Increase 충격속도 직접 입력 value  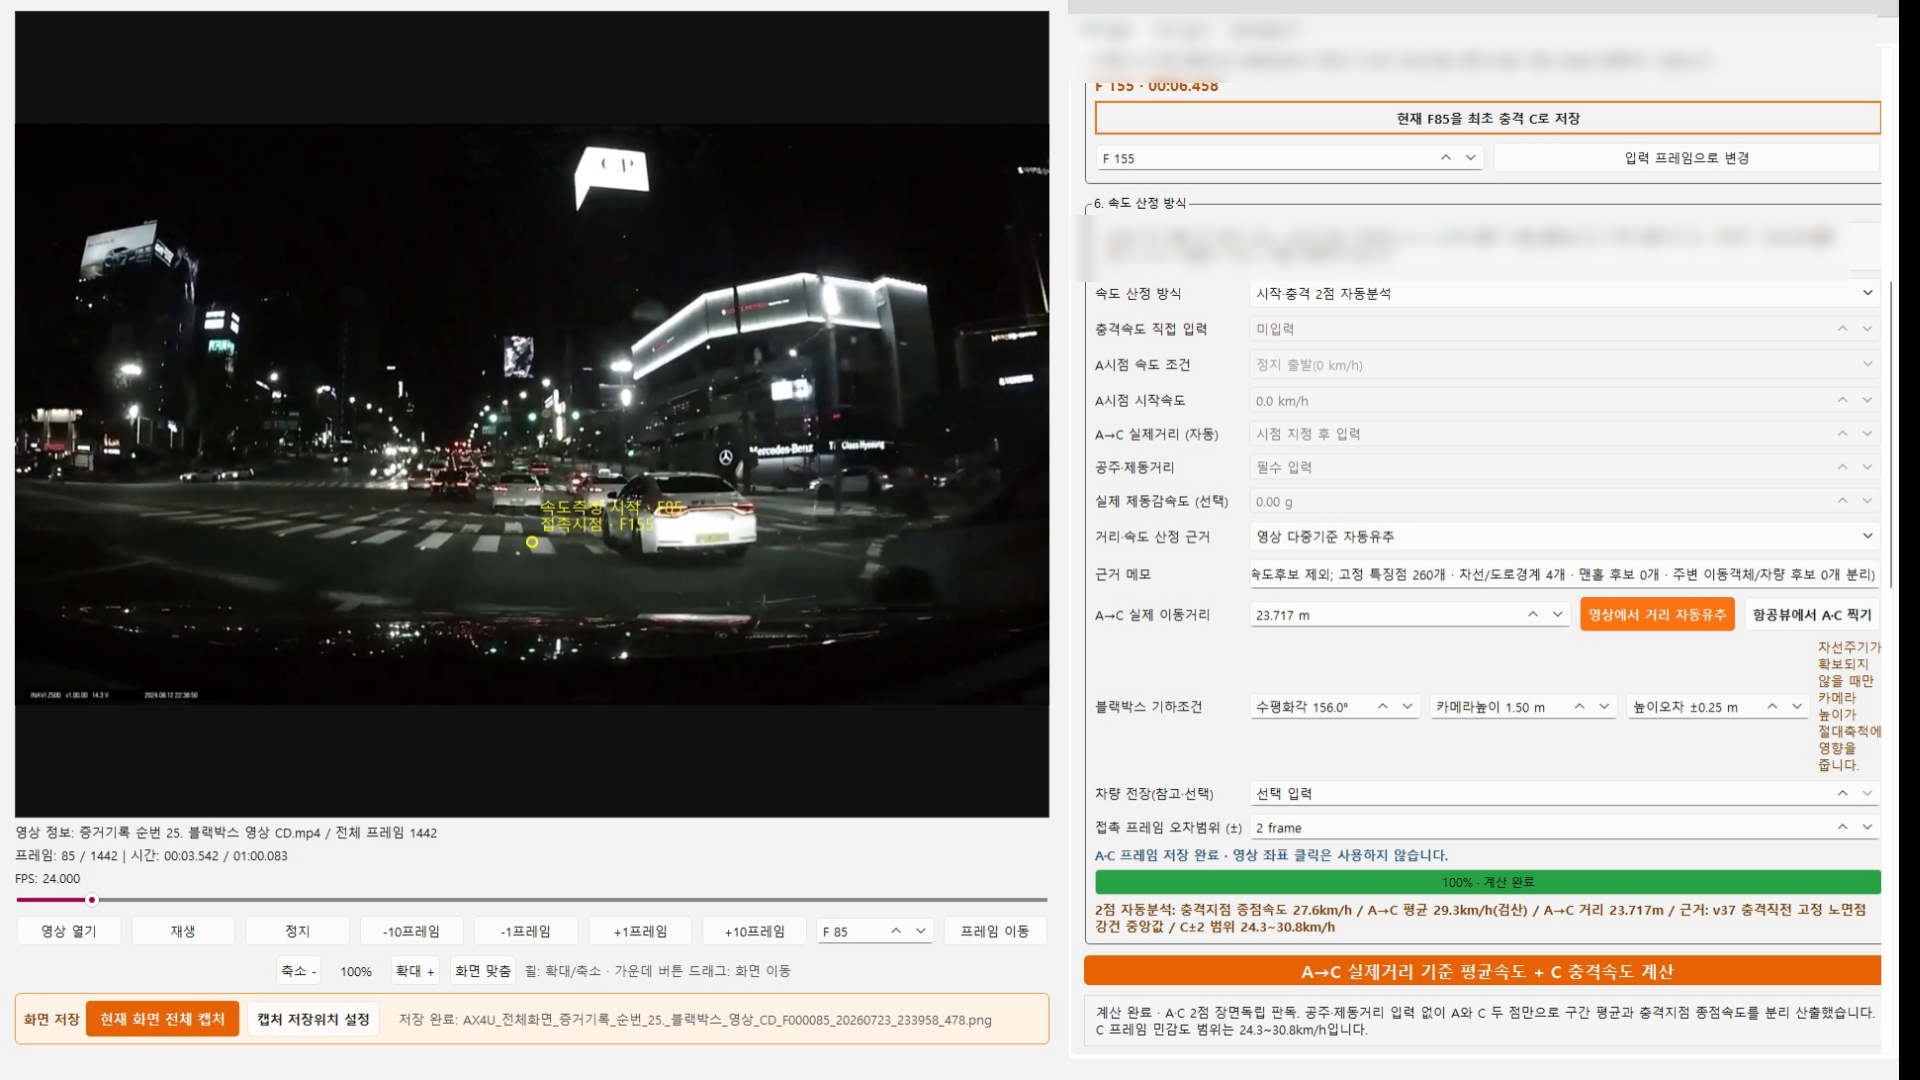click(x=1842, y=329)
